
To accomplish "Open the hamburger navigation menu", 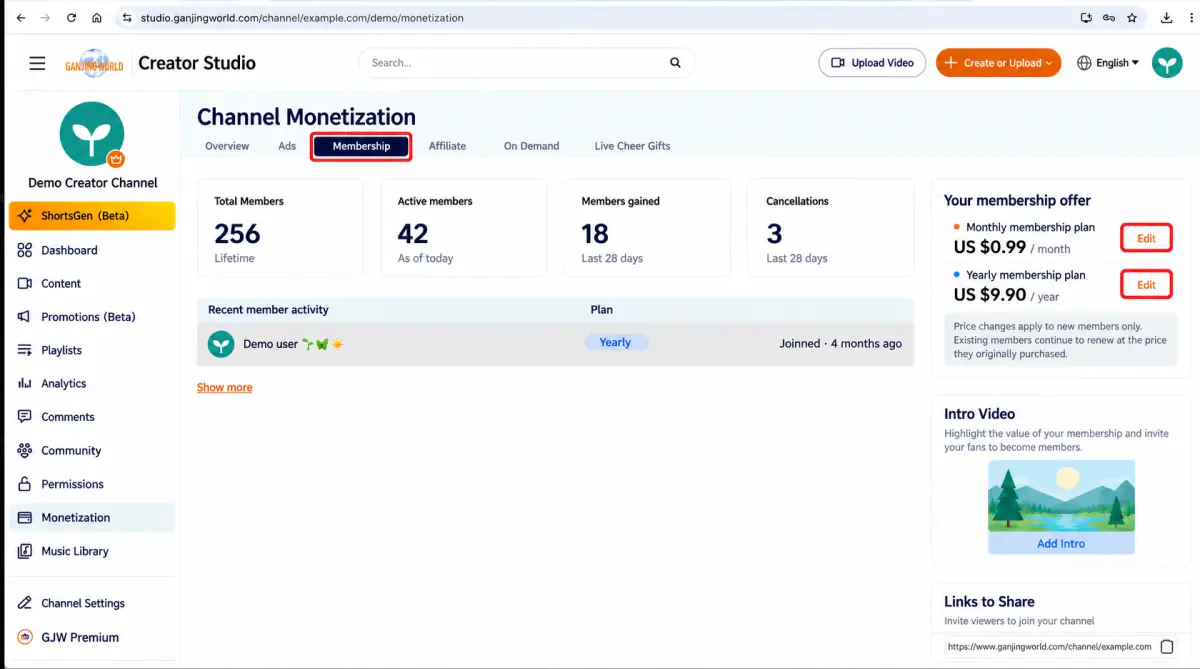I will click(x=37, y=63).
